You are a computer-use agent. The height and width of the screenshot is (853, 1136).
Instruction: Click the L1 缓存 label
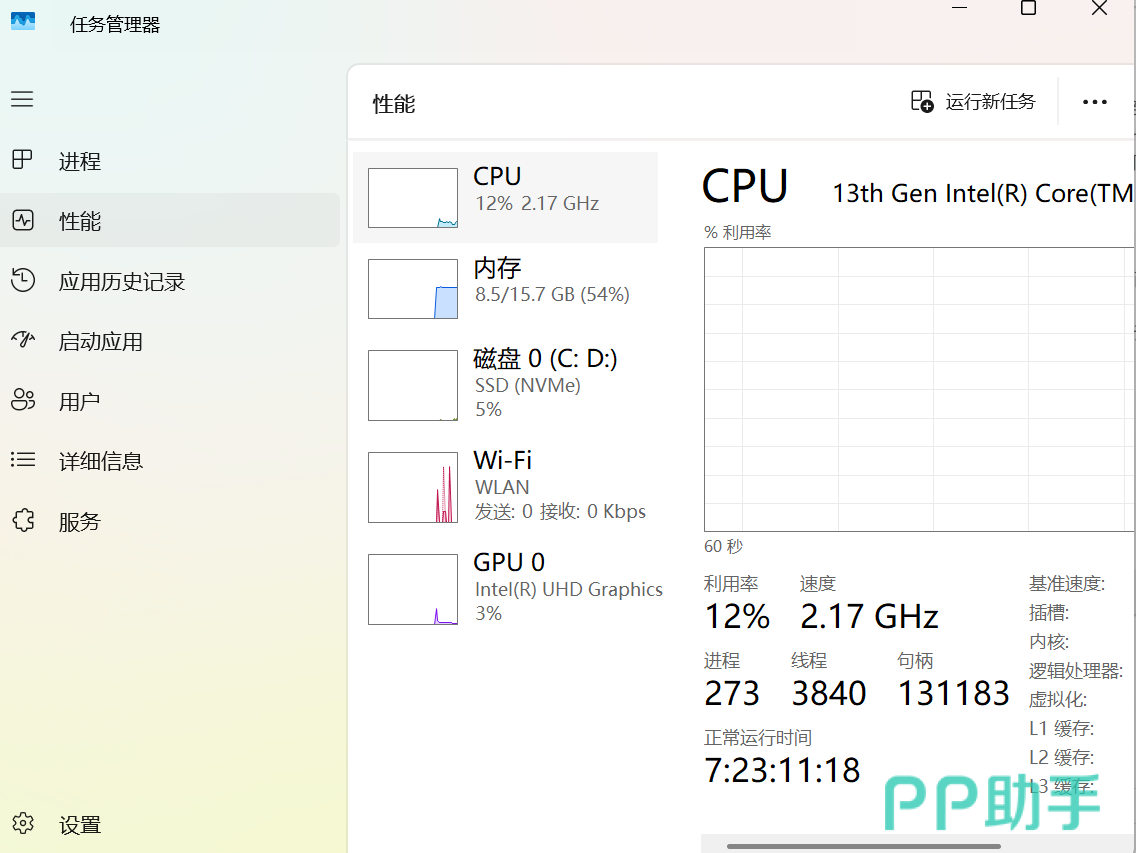click(1061, 728)
